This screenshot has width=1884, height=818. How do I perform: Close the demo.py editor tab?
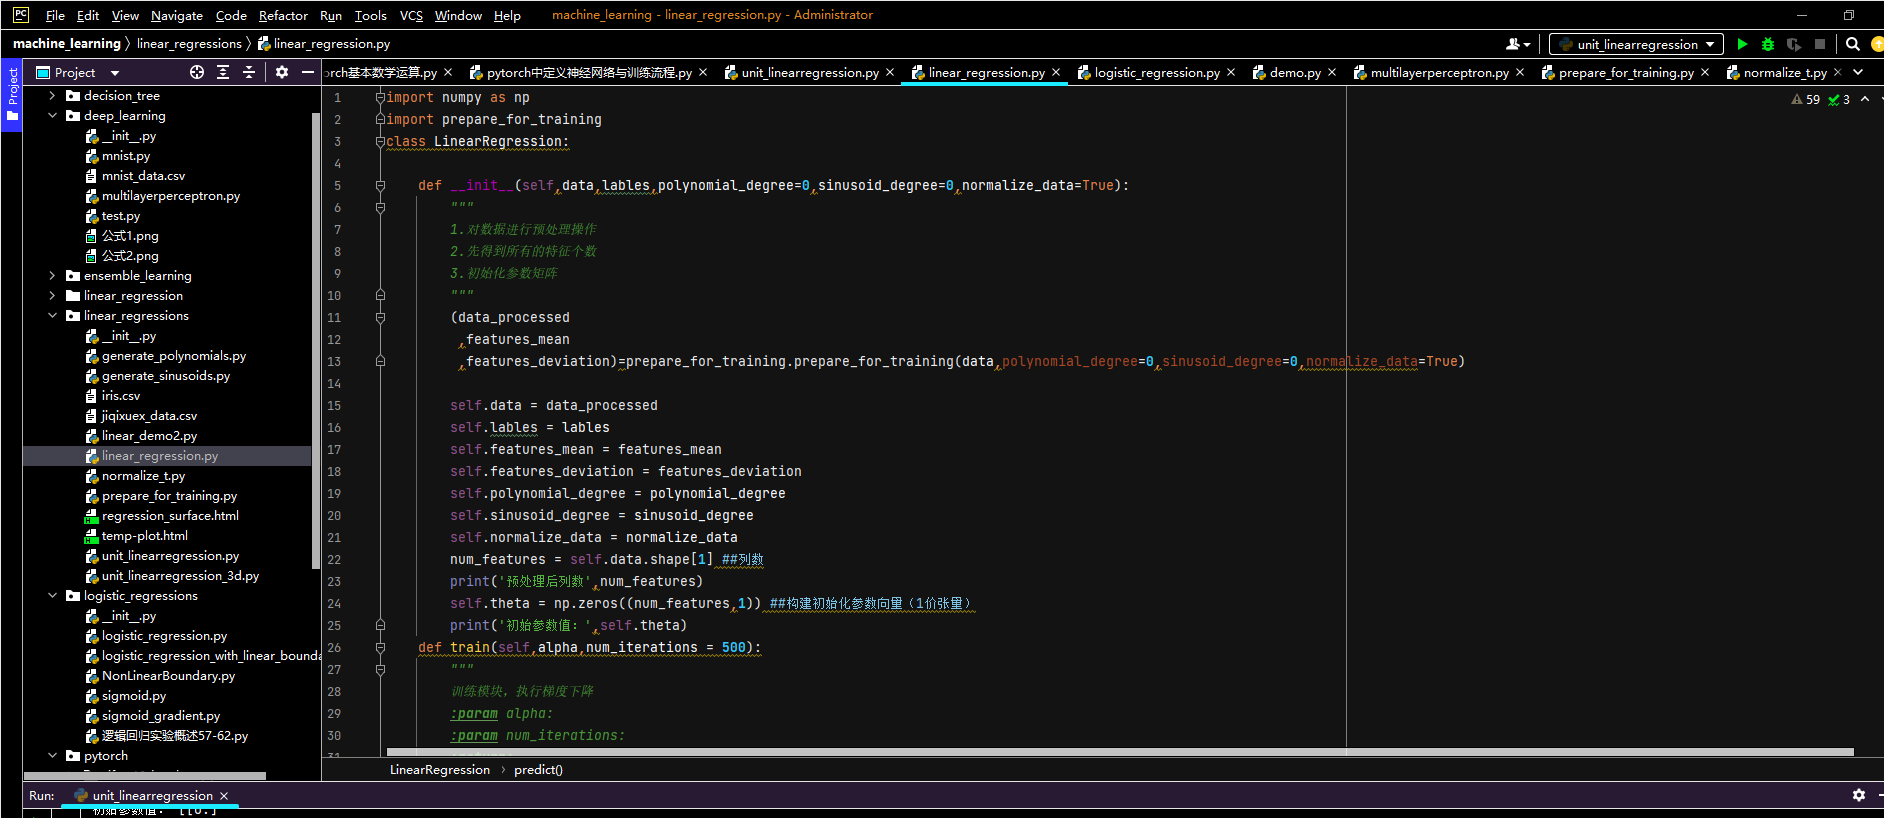pos(1332,72)
